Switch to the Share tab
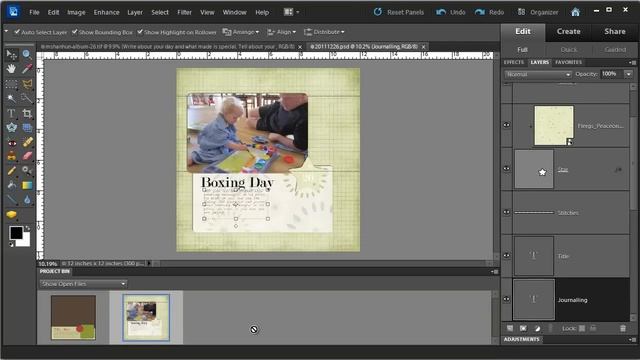The image size is (640, 360). point(615,31)
